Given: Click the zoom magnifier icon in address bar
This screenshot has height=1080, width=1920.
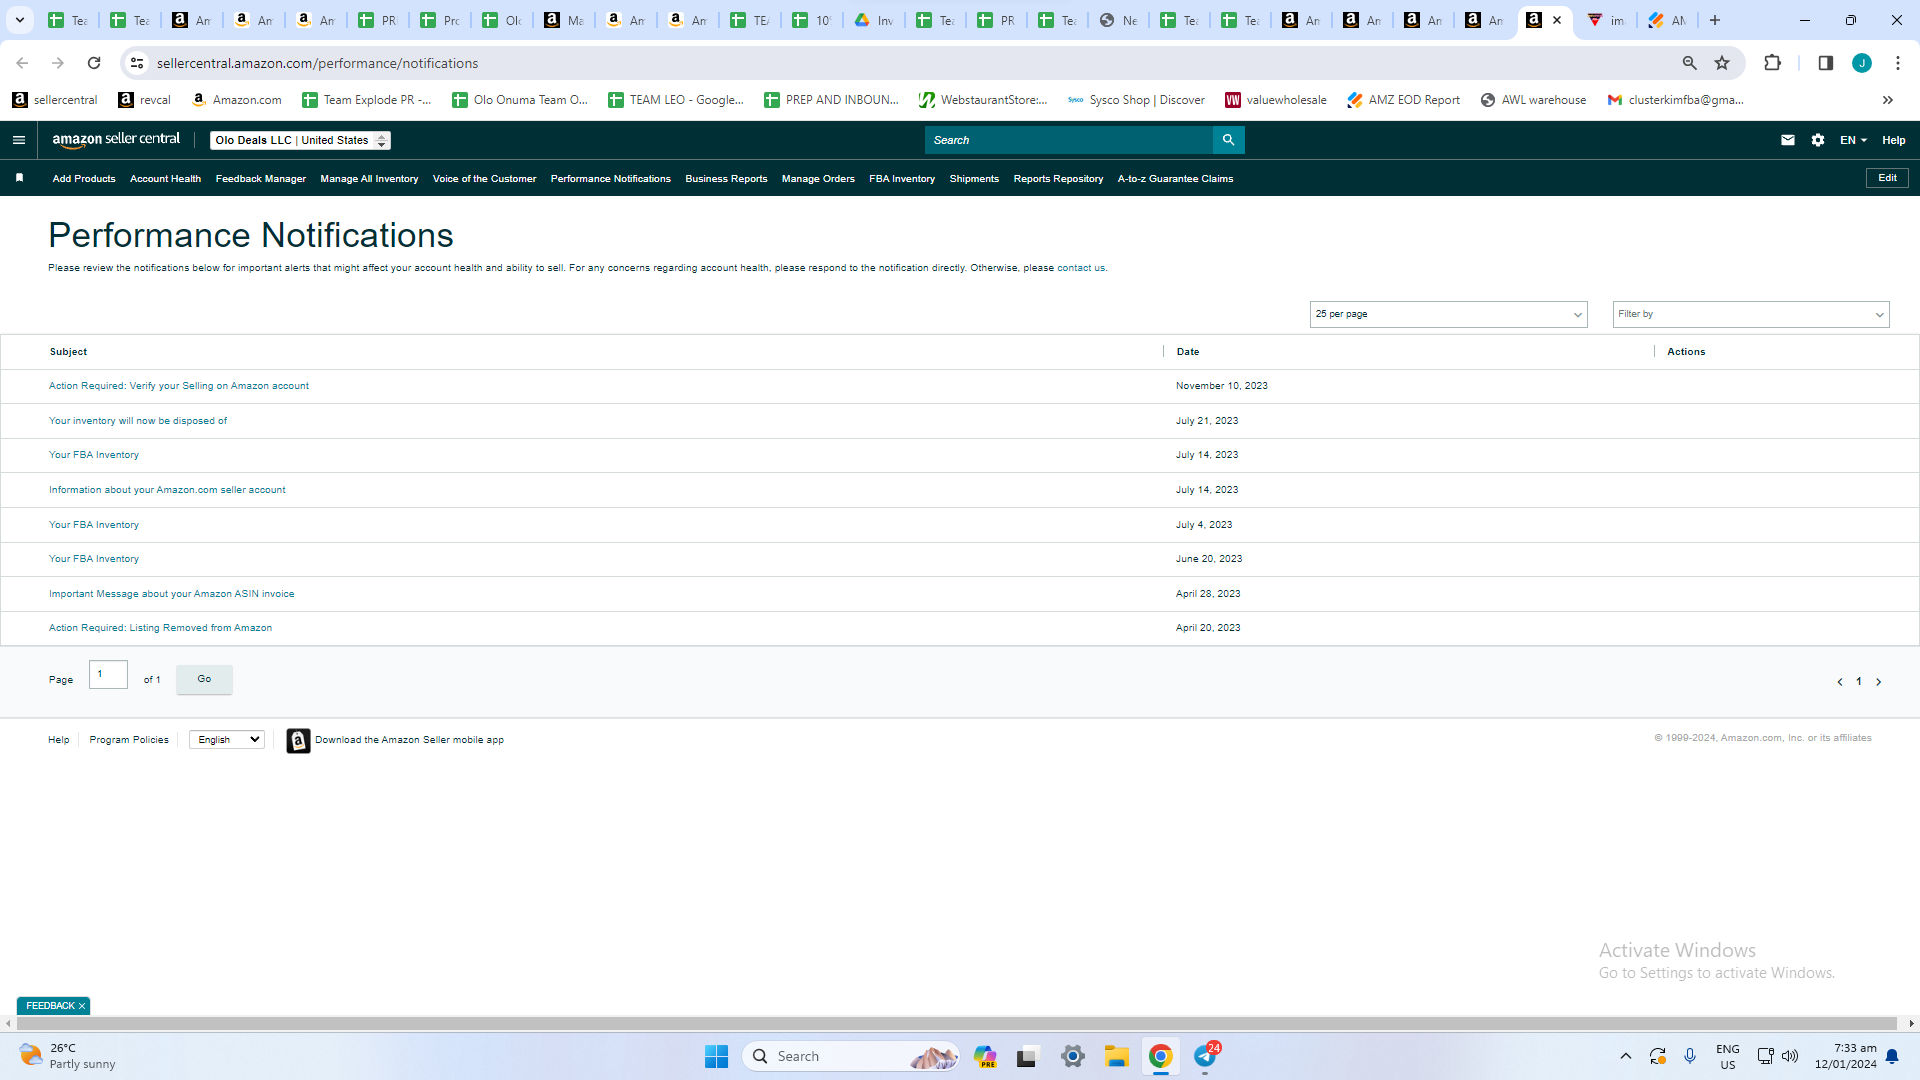Looking at the screenshot, I should point(1690,63).
